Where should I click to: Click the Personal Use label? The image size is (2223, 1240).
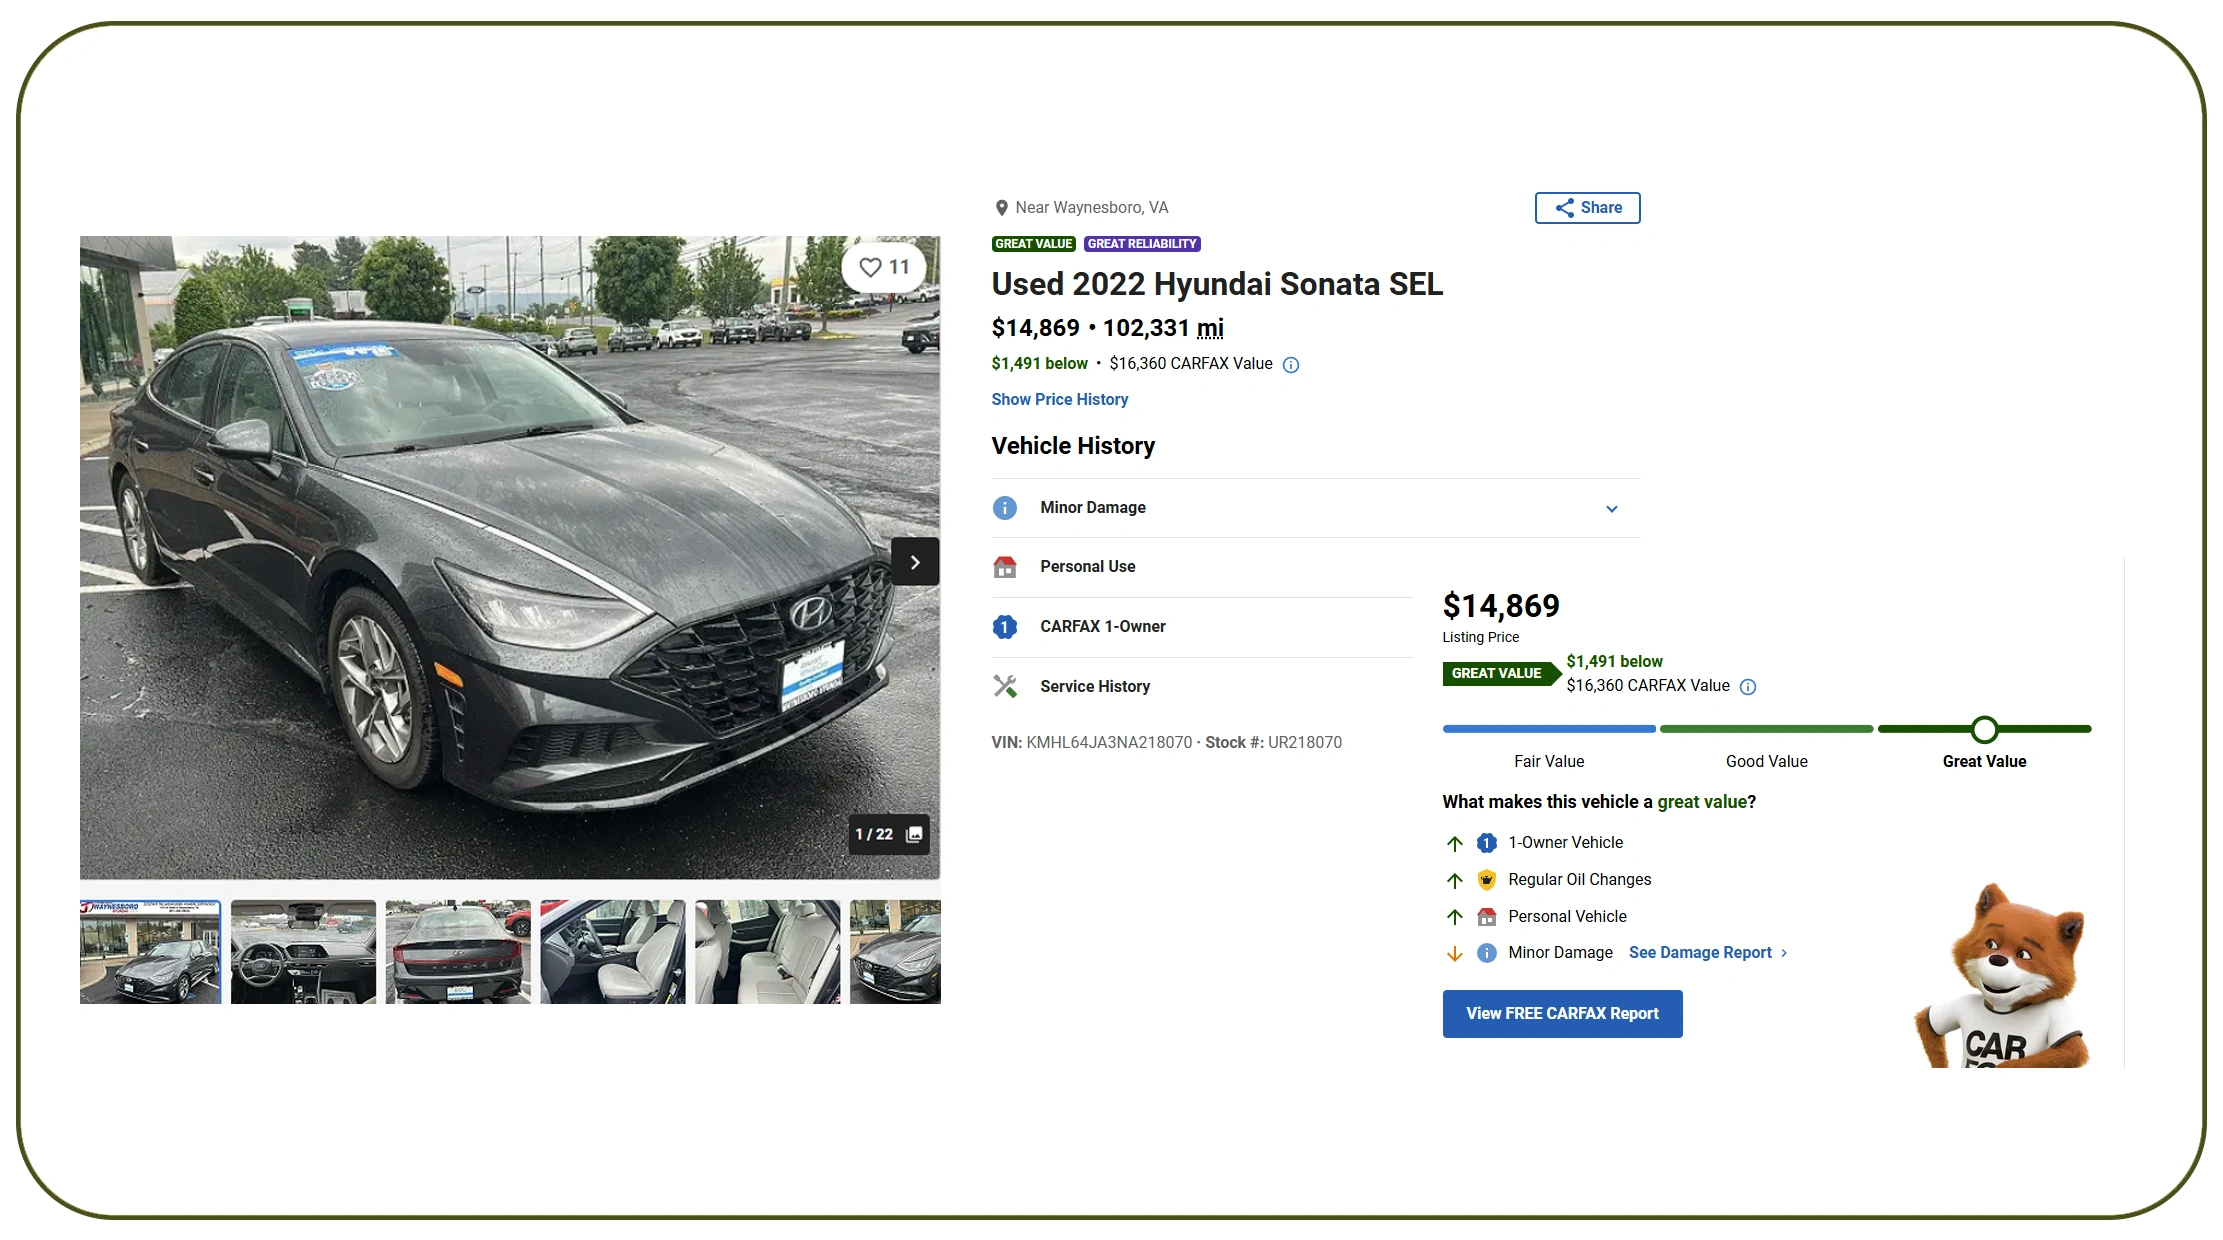[x=1088, y=567]
